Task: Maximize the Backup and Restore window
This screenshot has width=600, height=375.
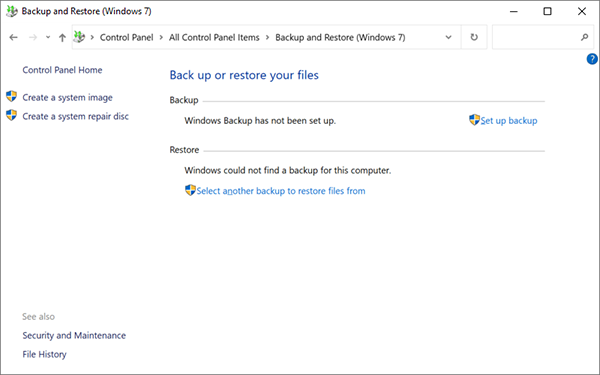Action: 548,11
